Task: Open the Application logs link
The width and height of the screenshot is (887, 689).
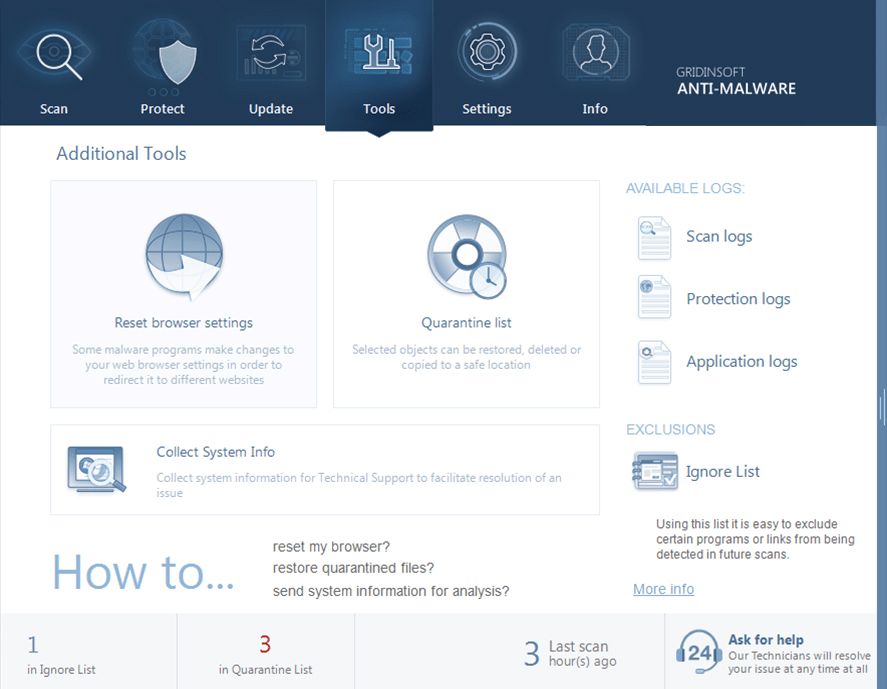Action: tap(742, 361)
